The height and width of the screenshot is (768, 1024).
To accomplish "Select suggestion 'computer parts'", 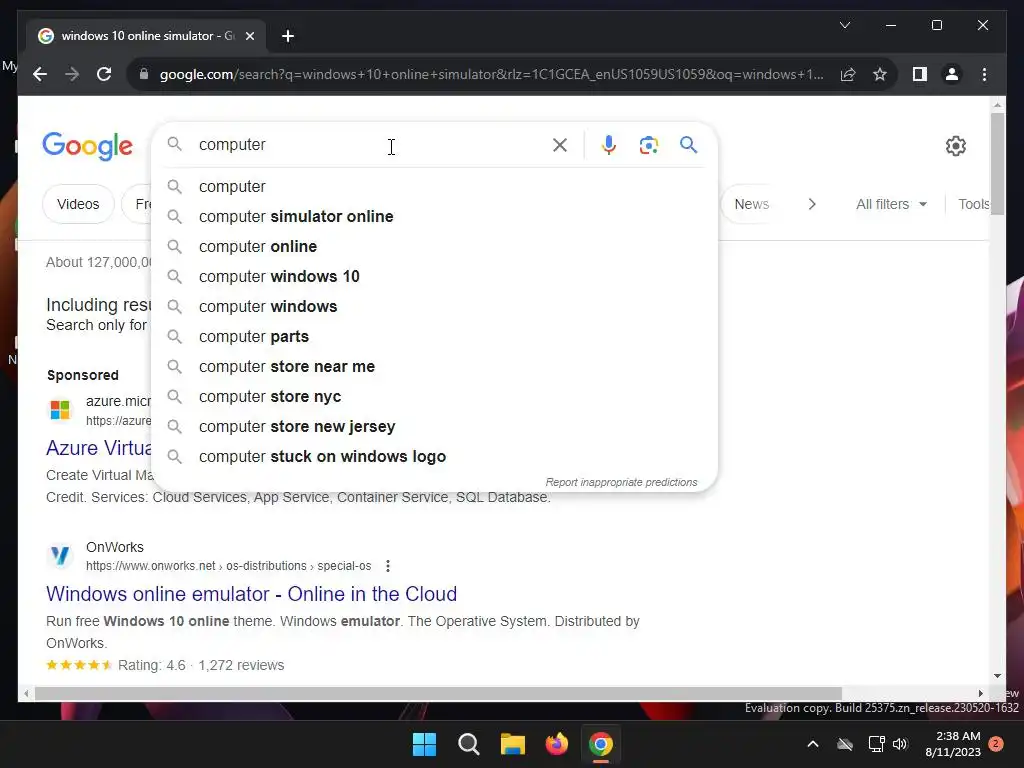I will pyautogui.click(x=434, y=337).
